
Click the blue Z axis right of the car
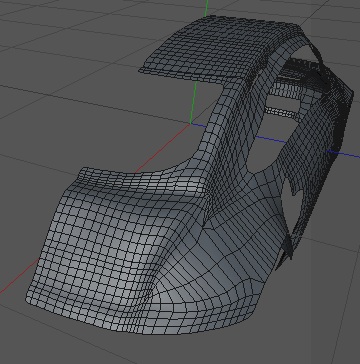pos(343,154)
